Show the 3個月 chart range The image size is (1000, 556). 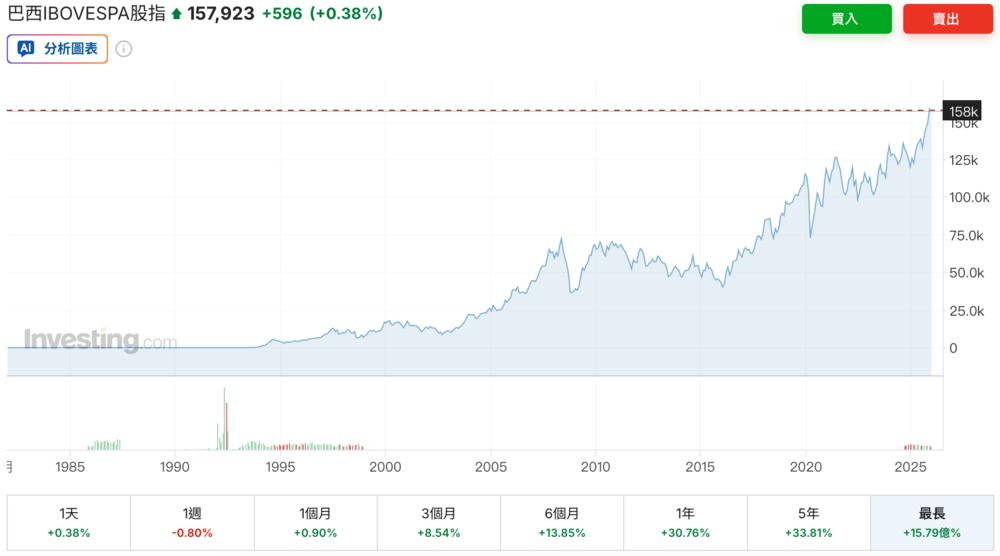(x=438, y=522)
